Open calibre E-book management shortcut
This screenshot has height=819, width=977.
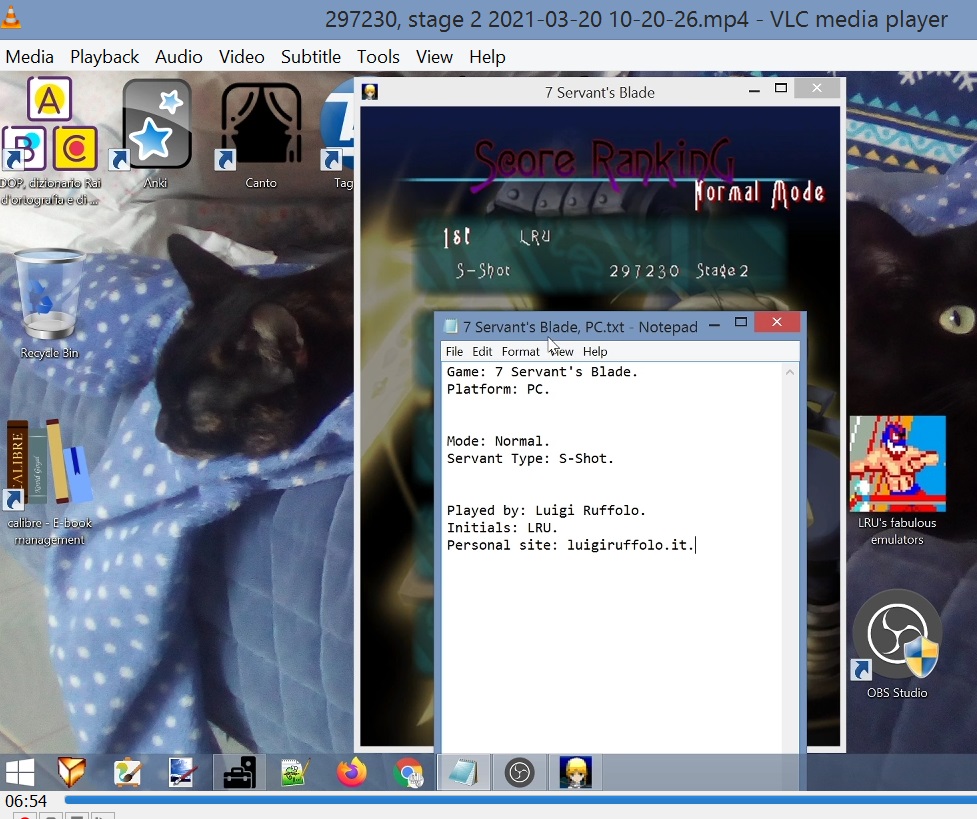tap(49, 463)
